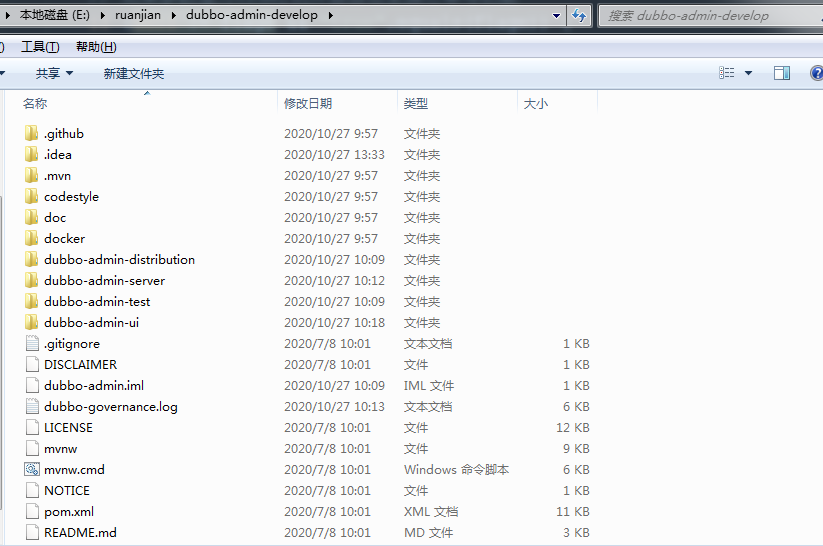
Task: Select the dubbo-admin-server folder icon
Action: click(31, 280)
